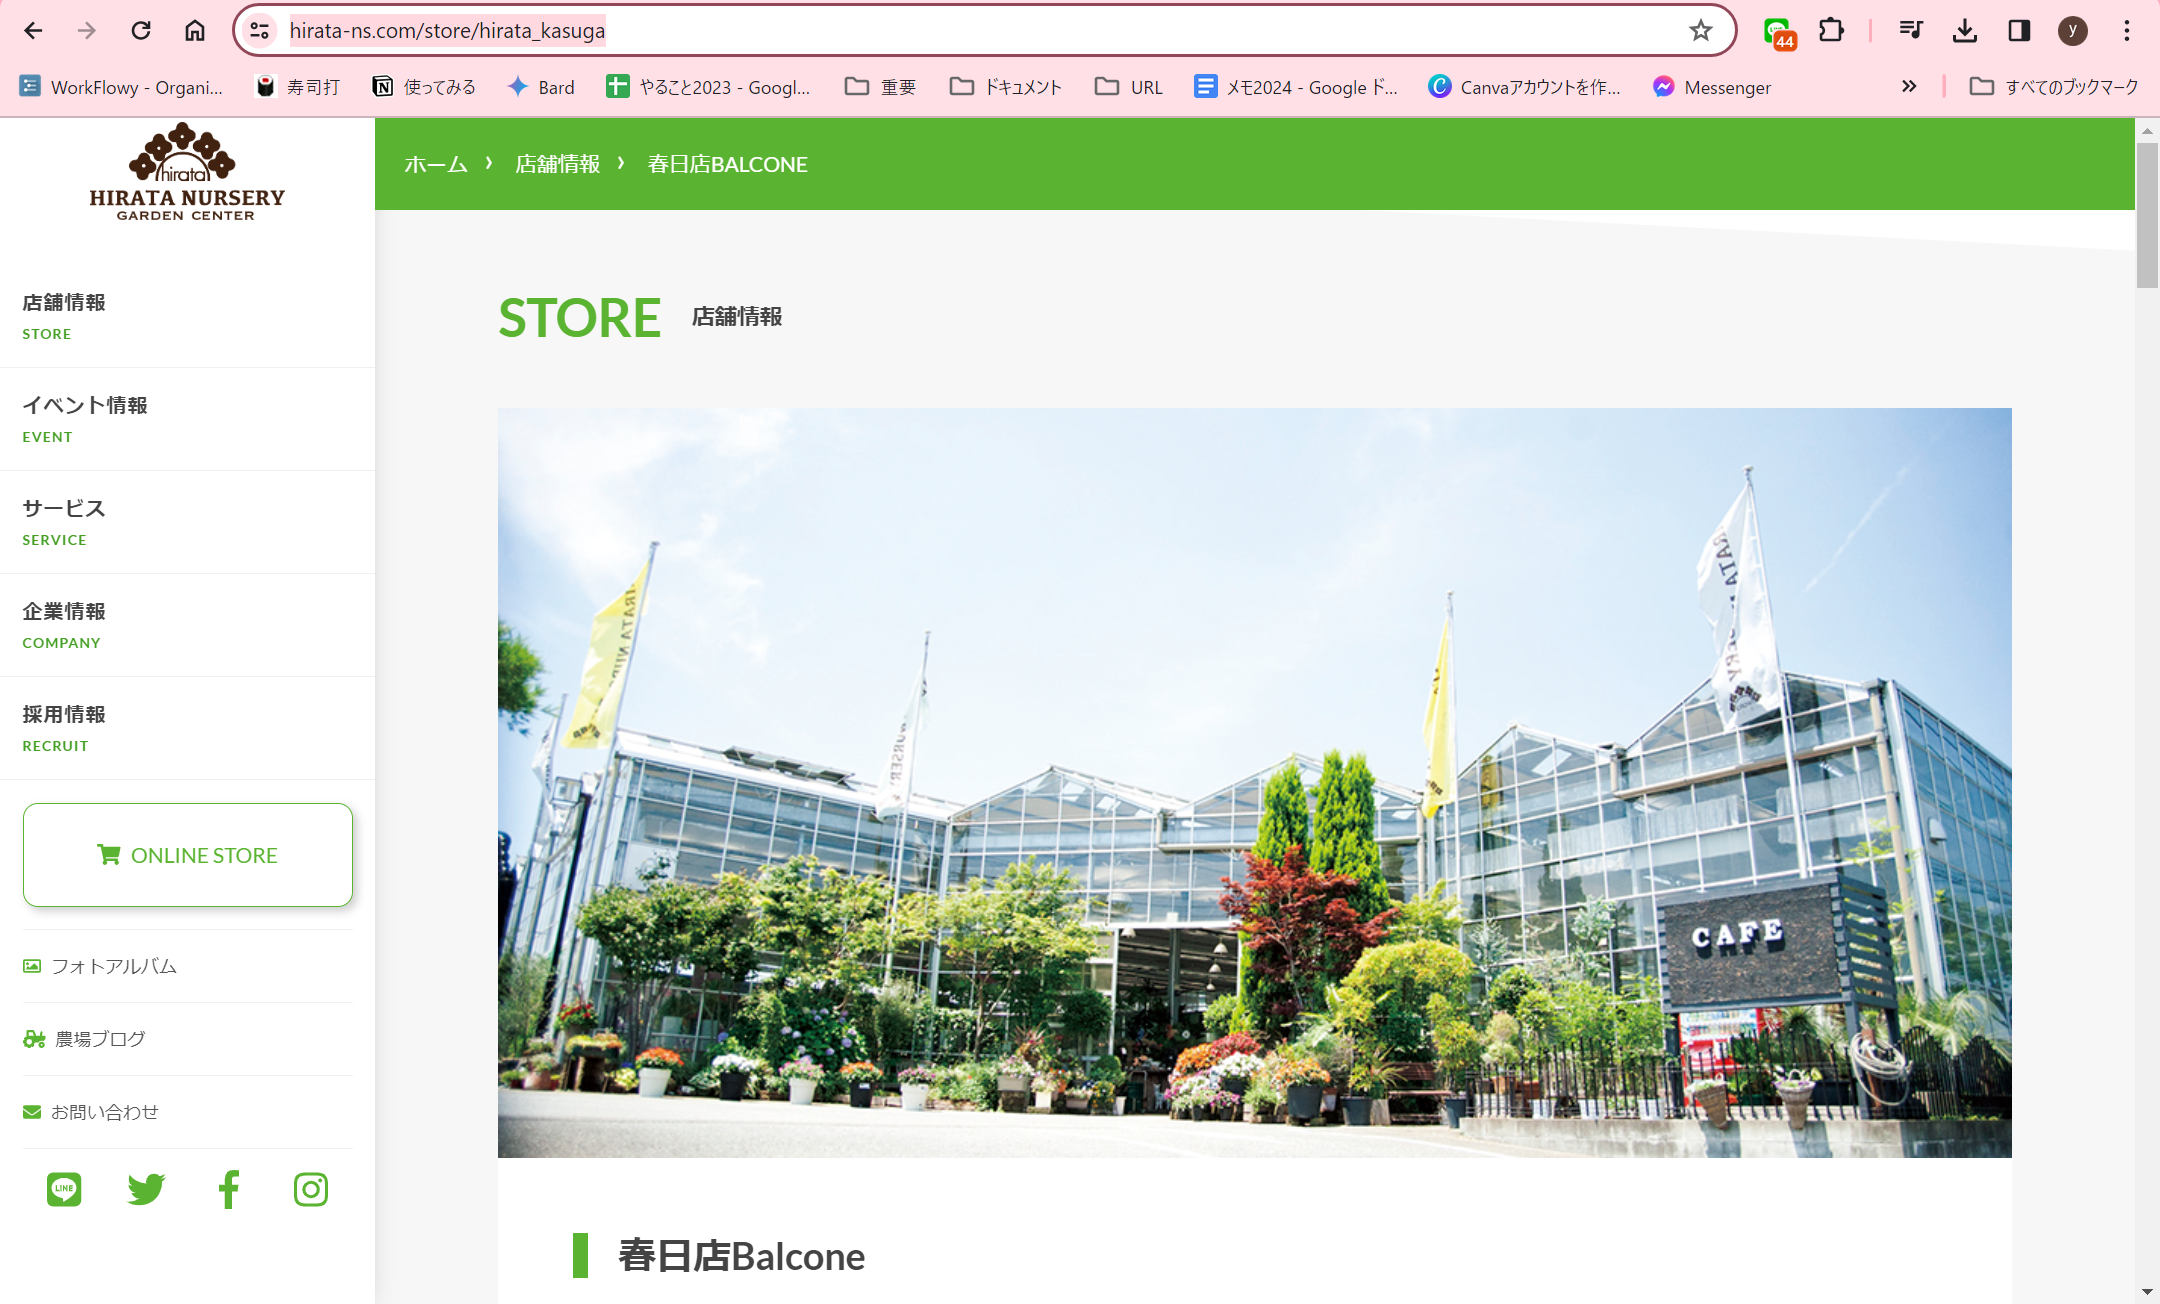2160x1304 pixels.
Task: Expand the ドキュメント bookmark folder
Action: pos(1006,87)
